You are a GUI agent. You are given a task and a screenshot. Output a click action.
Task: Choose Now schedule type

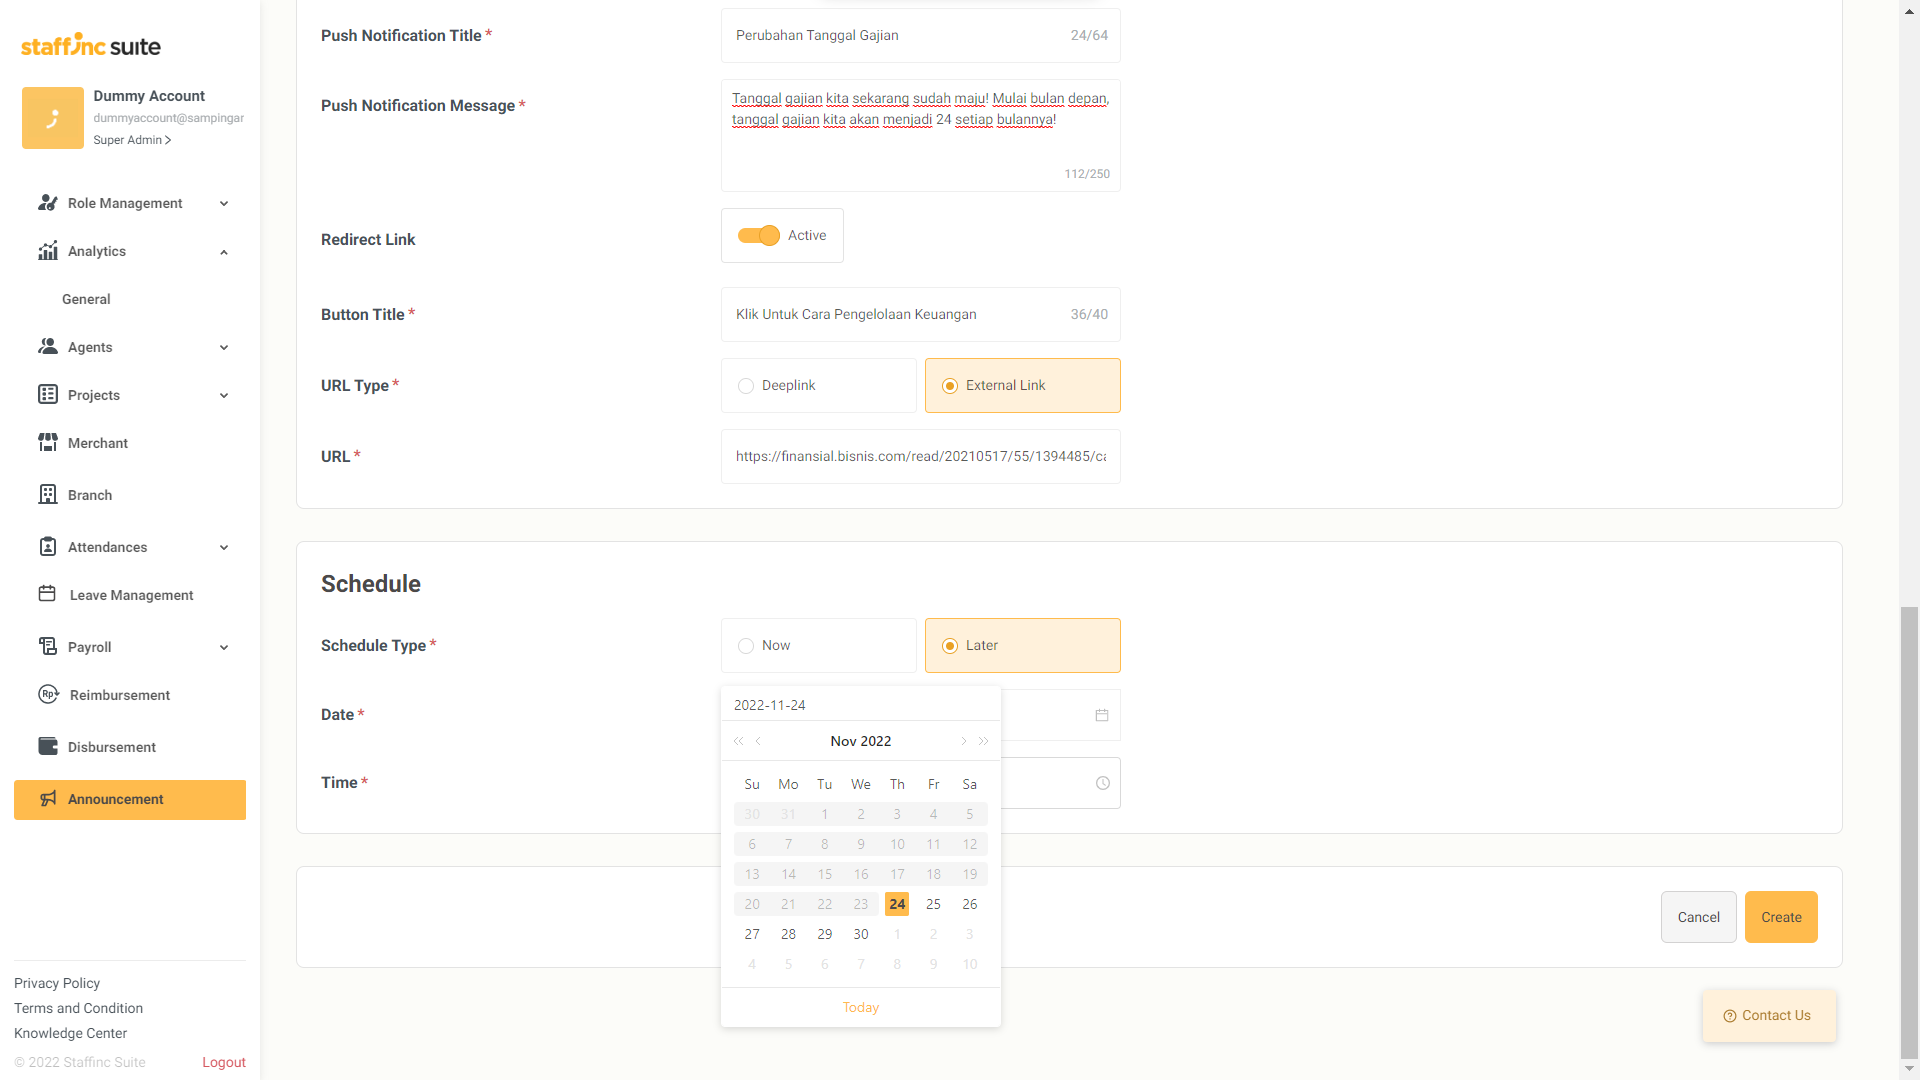(x=818, y=646)
